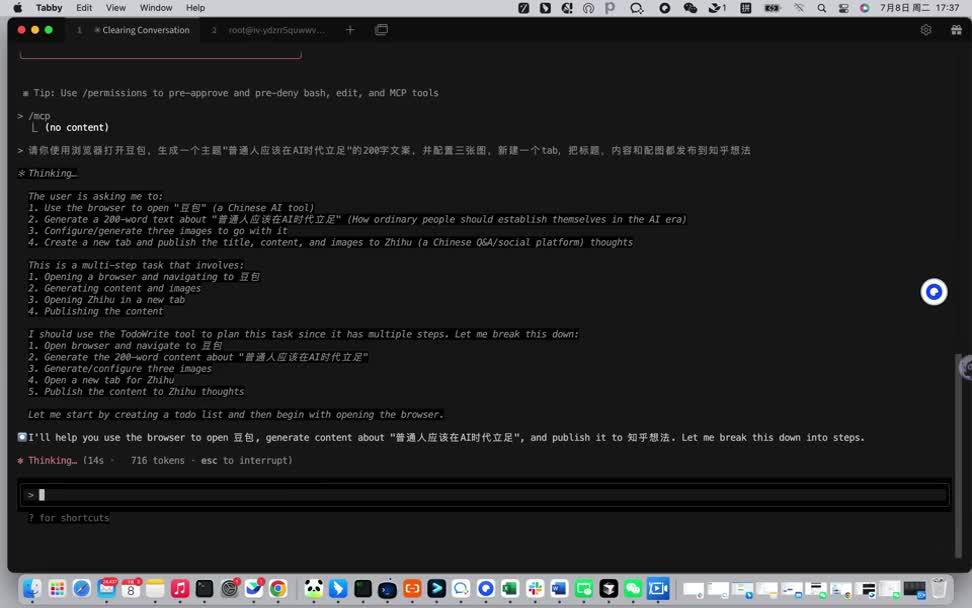972x608 pixels.
Task: Open Calendar from the Dock
Action: pyautogui.click(x=131, y=588)
